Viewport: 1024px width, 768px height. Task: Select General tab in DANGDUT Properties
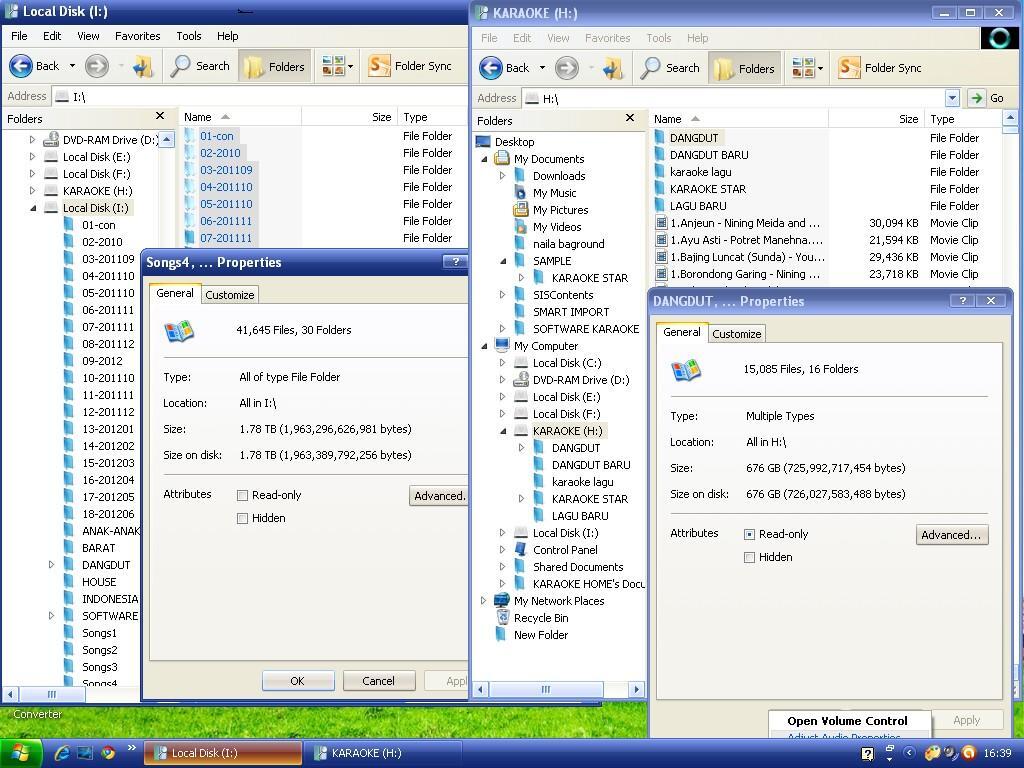coord(682,332)
